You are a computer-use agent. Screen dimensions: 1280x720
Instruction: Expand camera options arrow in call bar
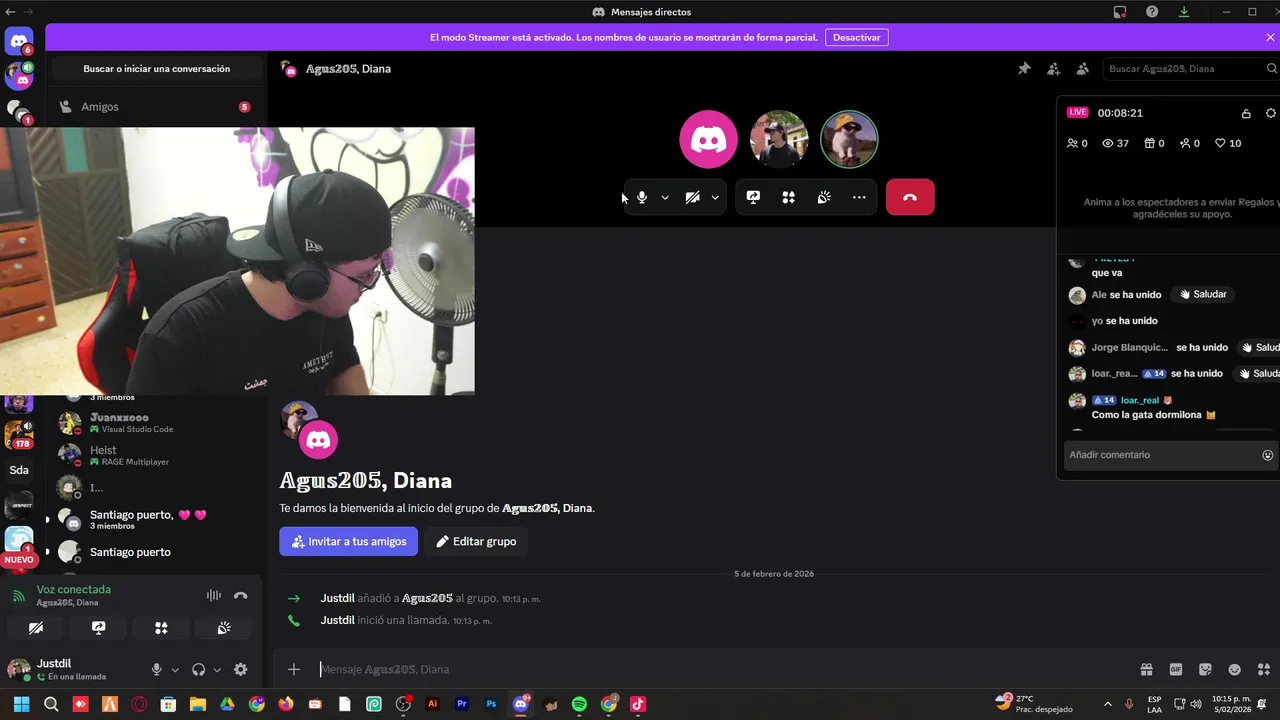click(715, 197)
